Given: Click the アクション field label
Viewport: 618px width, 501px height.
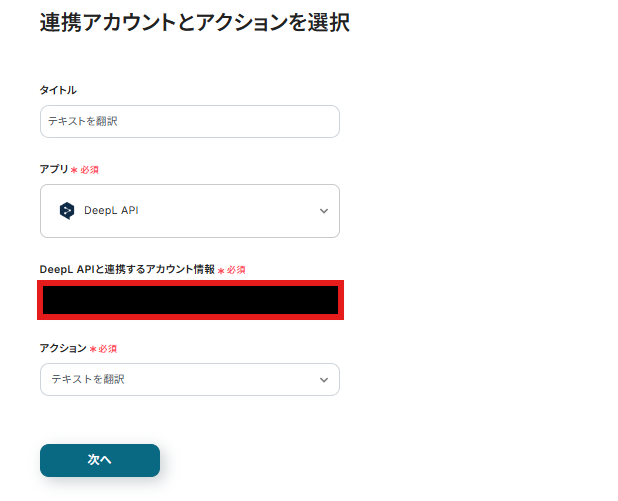Looking at the screenshot, I should coord(62,348).
